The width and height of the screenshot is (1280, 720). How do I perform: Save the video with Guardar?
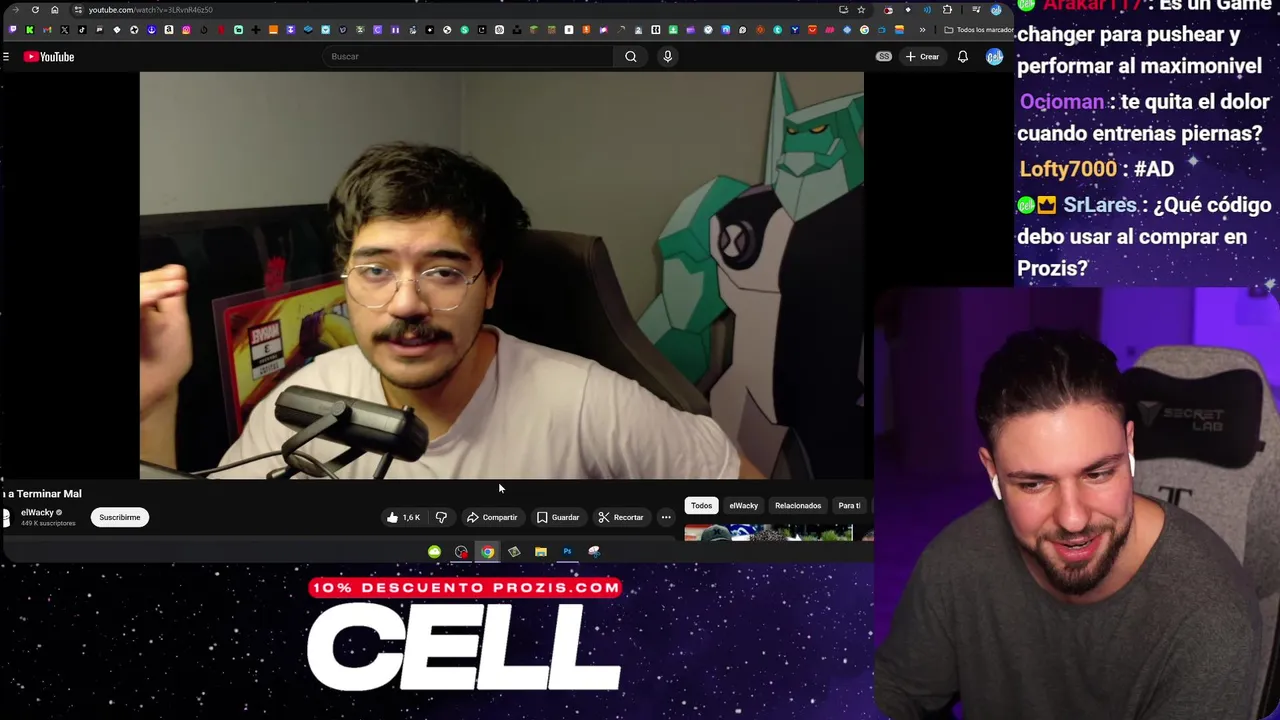(x=558, y=517)
